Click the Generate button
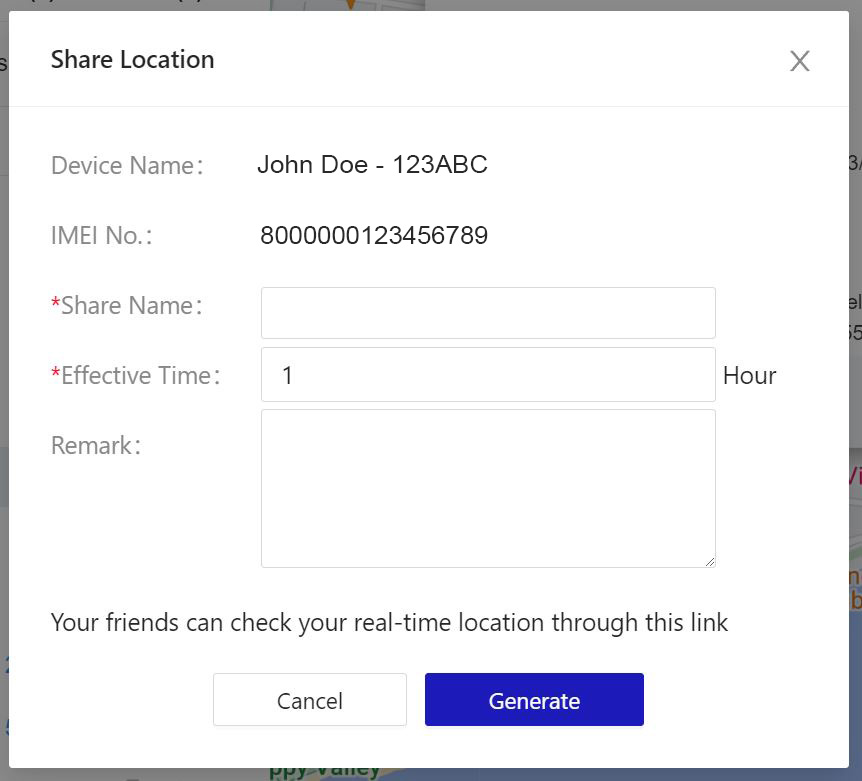 tap(534, 700)
